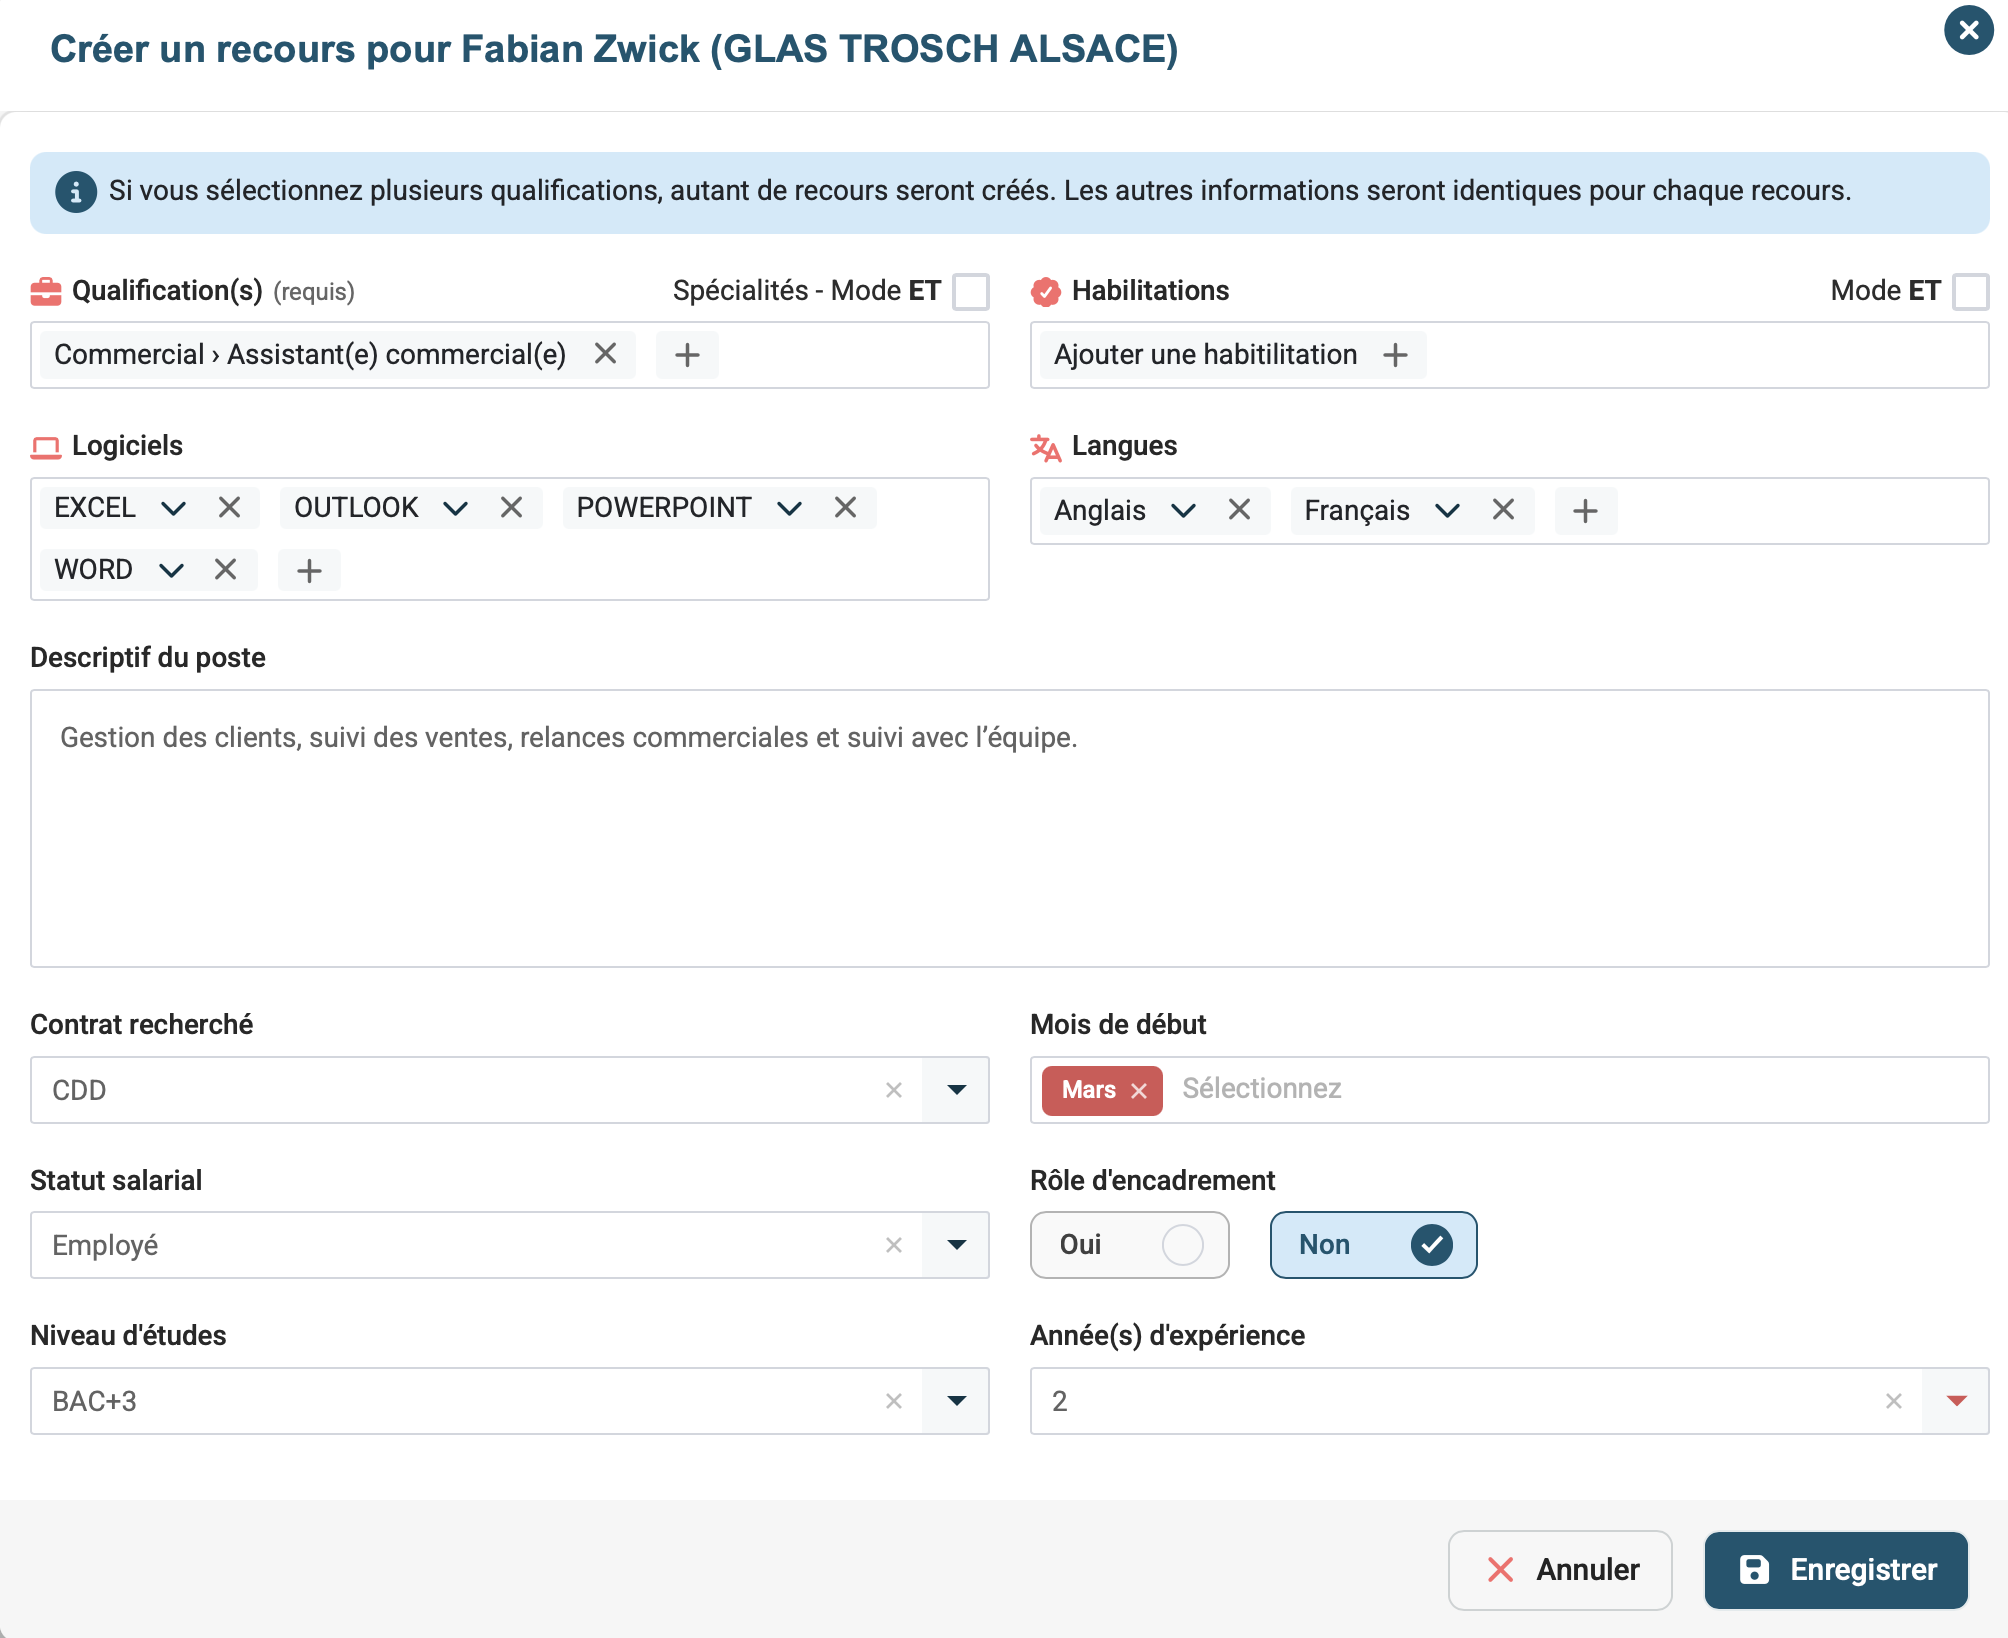The width and height of the screenshot is (2008, 1638).
Task: Add another qualification with plus icon
Action: point(687,355)
